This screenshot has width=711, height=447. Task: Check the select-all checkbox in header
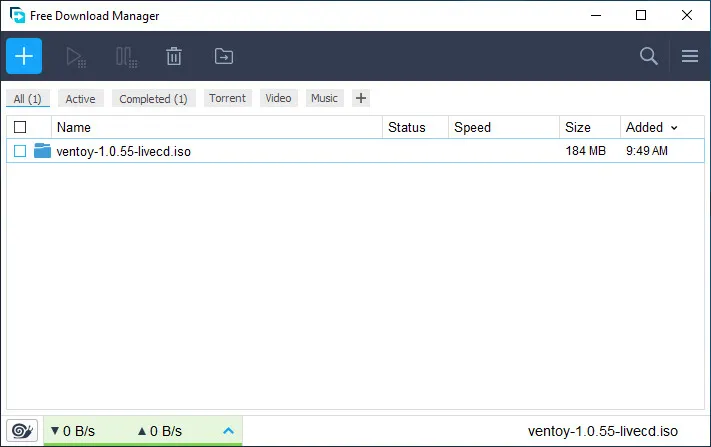20,127
